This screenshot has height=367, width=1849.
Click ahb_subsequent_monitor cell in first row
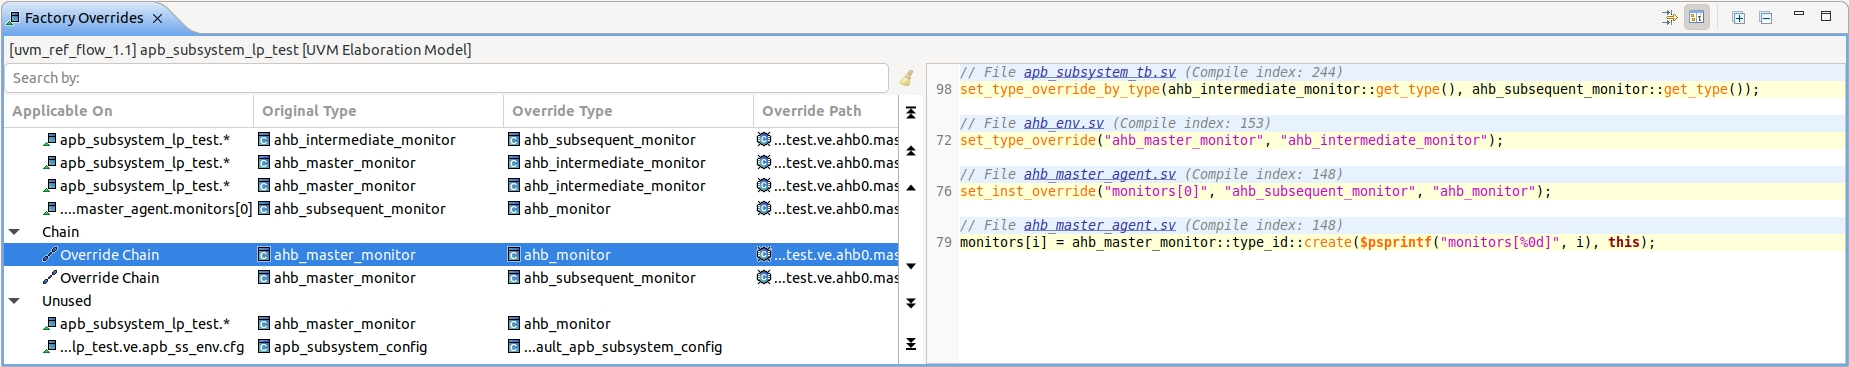click(x=609, y=140)
